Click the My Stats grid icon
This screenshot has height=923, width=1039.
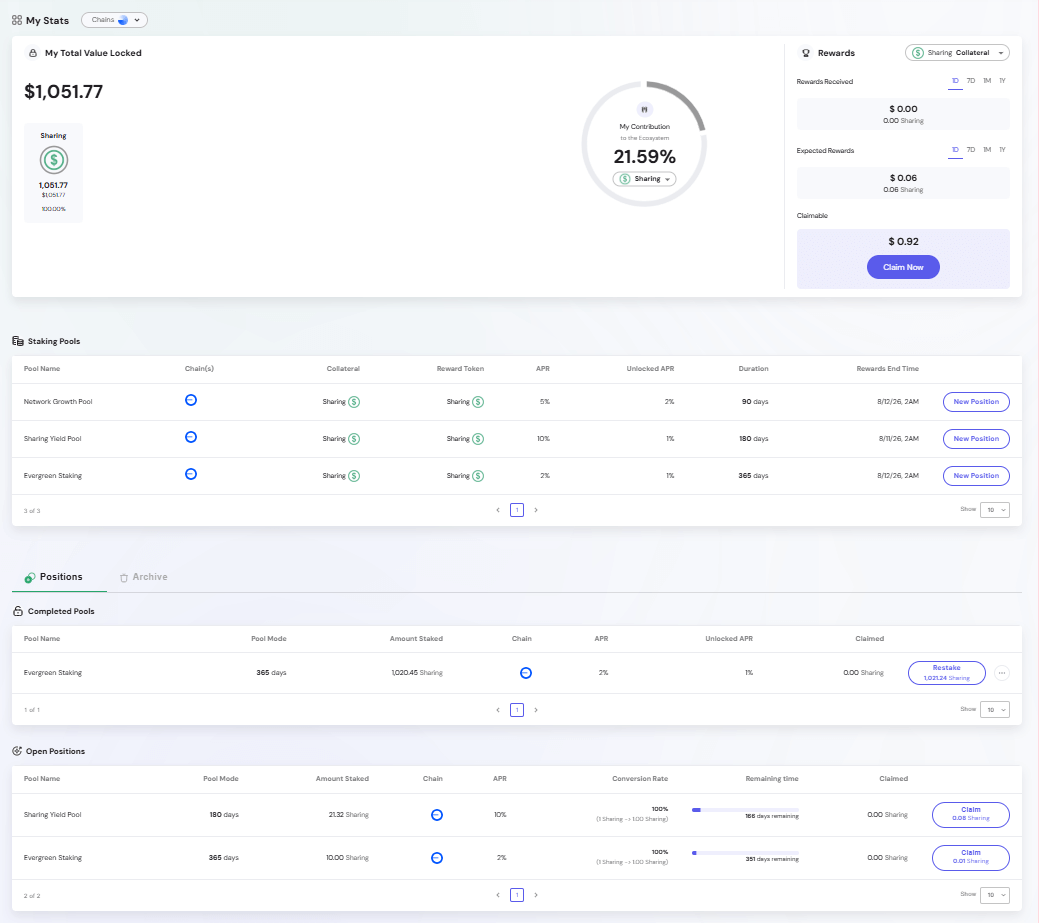16,20
